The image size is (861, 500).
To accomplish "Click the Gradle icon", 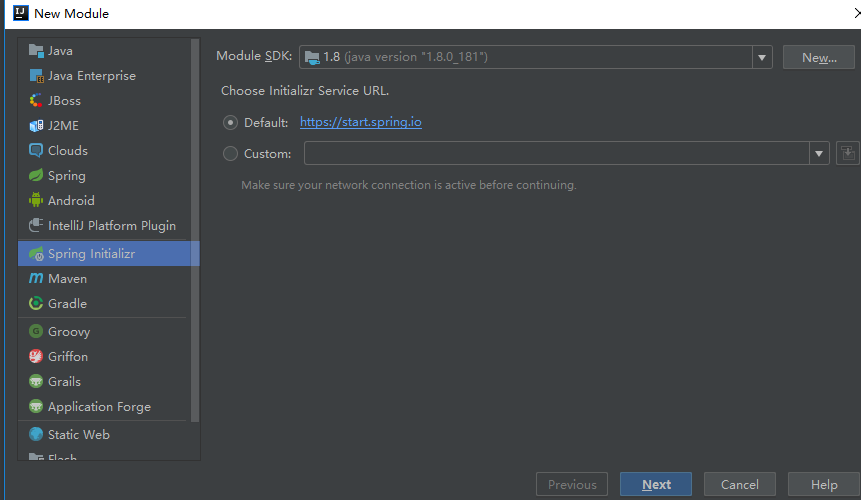I will 36,303.
